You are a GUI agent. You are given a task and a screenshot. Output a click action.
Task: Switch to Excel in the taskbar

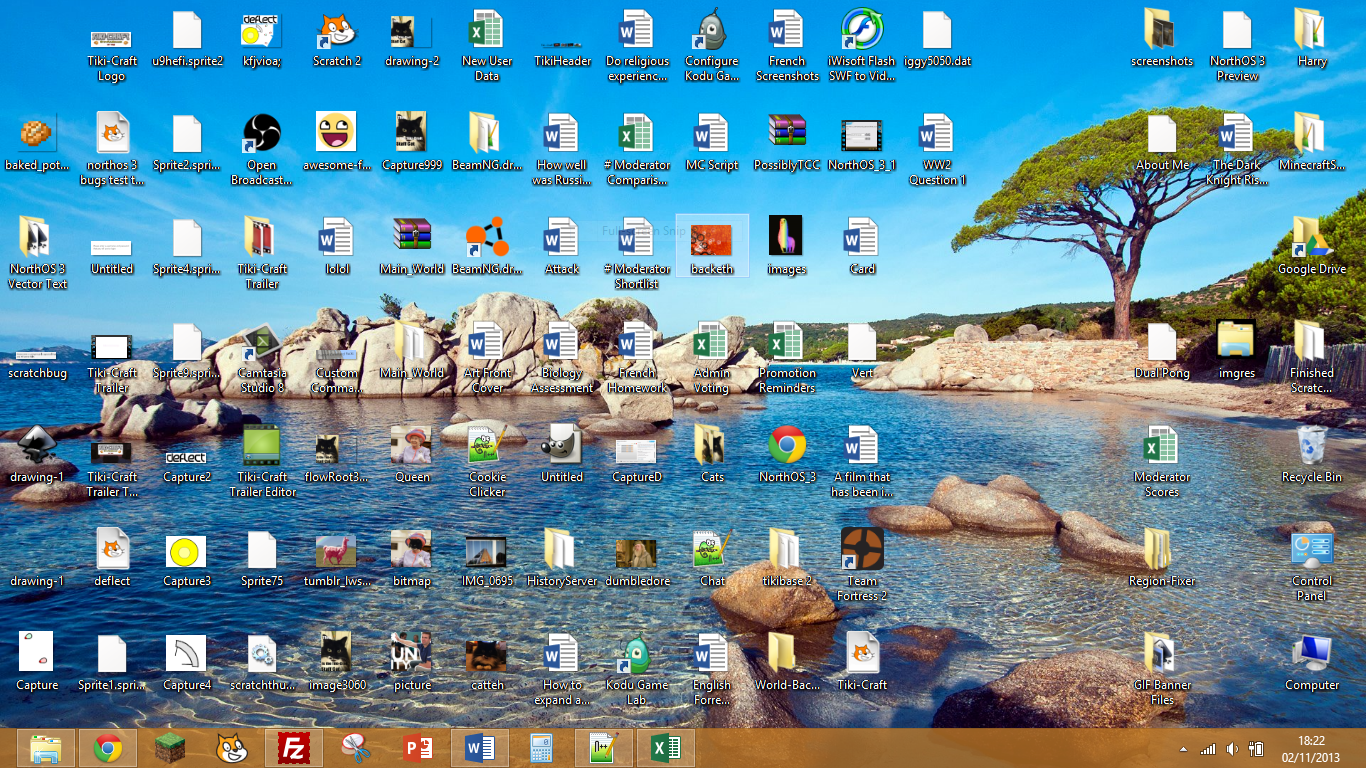[x=665, y=748]
